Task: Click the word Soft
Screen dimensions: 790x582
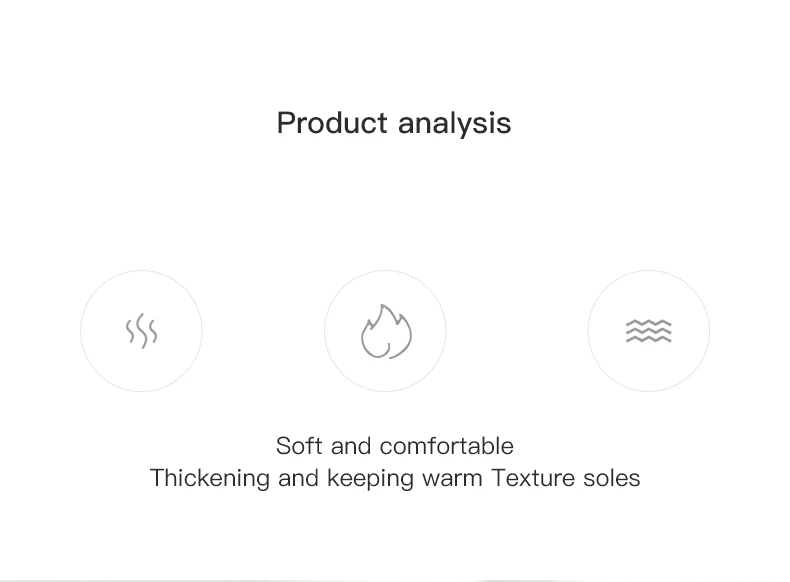Action: [x=299, y=446]
